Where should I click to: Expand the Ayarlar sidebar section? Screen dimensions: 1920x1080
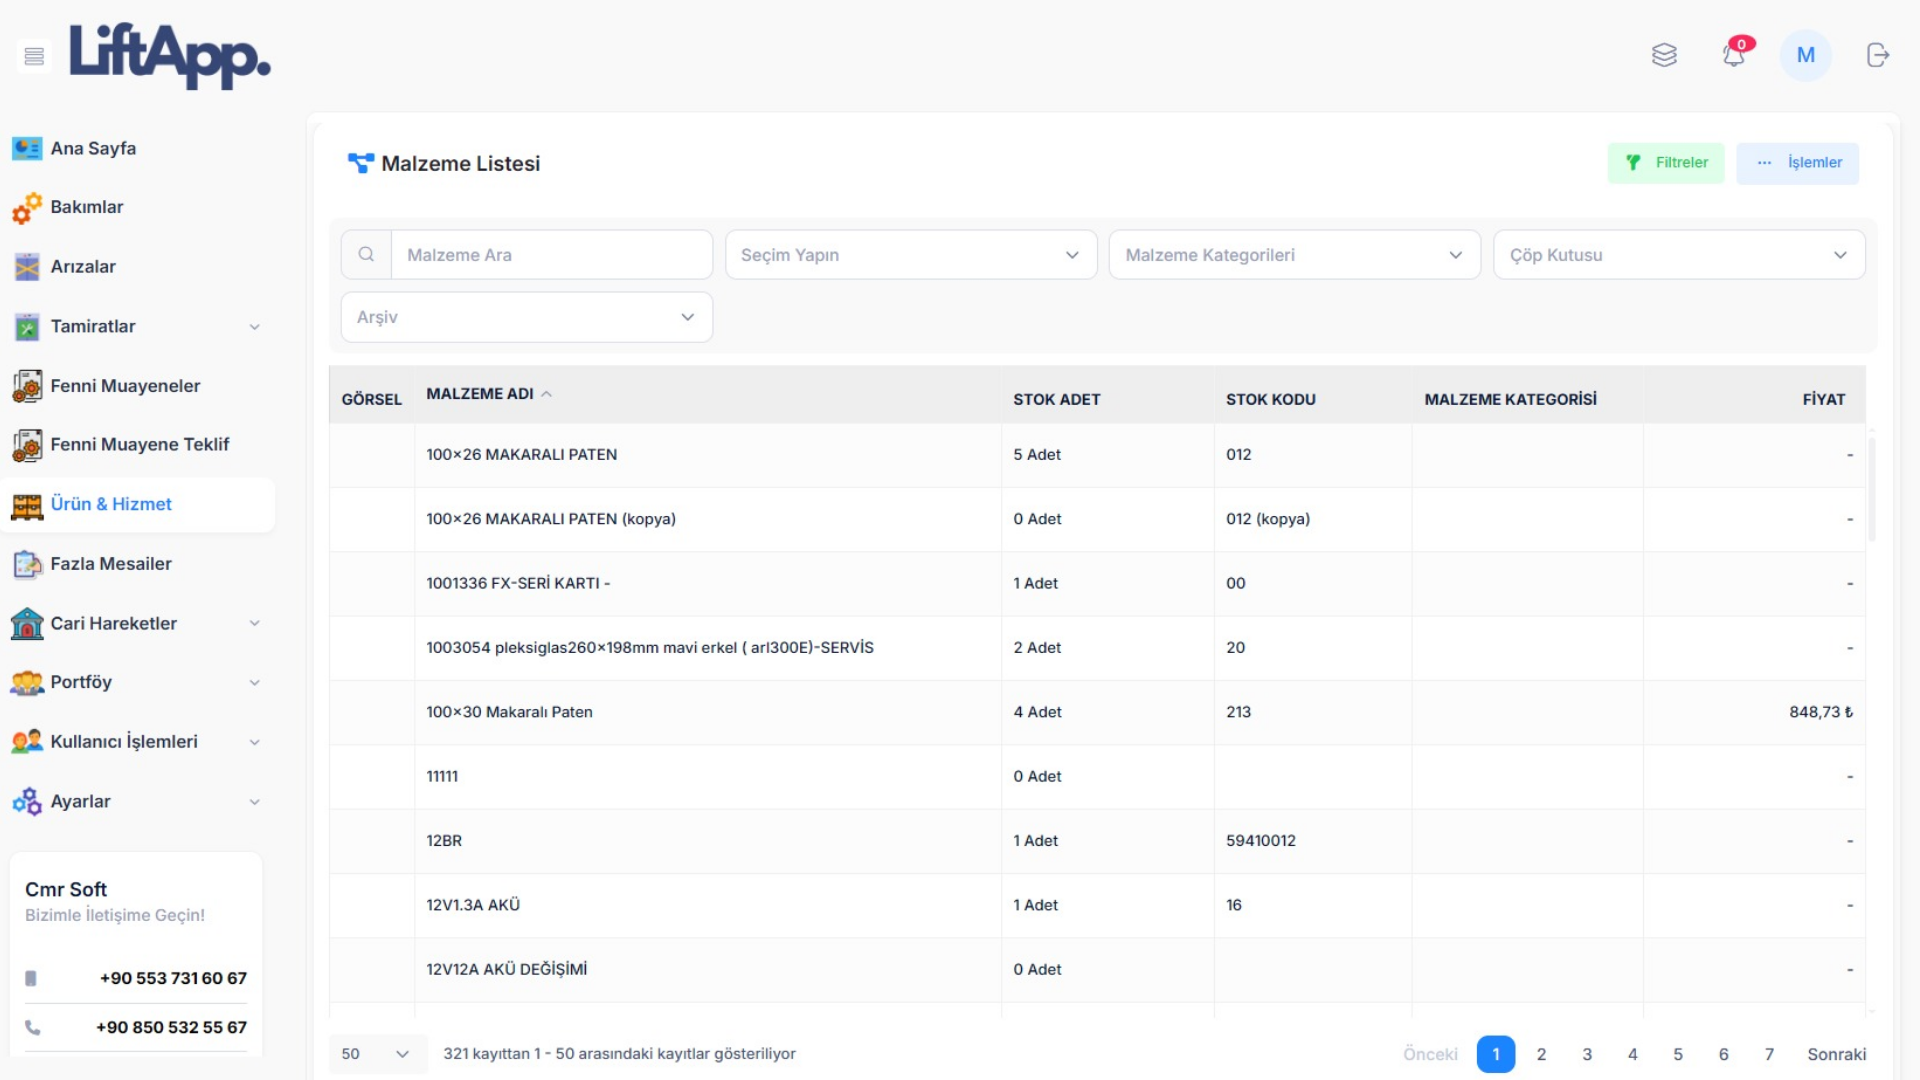(x=254, y=802)
